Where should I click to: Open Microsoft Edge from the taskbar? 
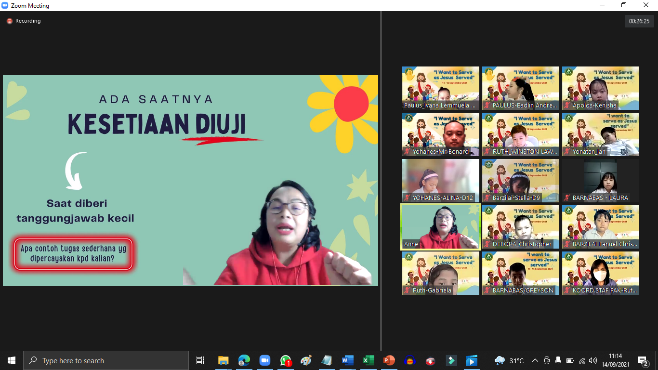(244, 360)
